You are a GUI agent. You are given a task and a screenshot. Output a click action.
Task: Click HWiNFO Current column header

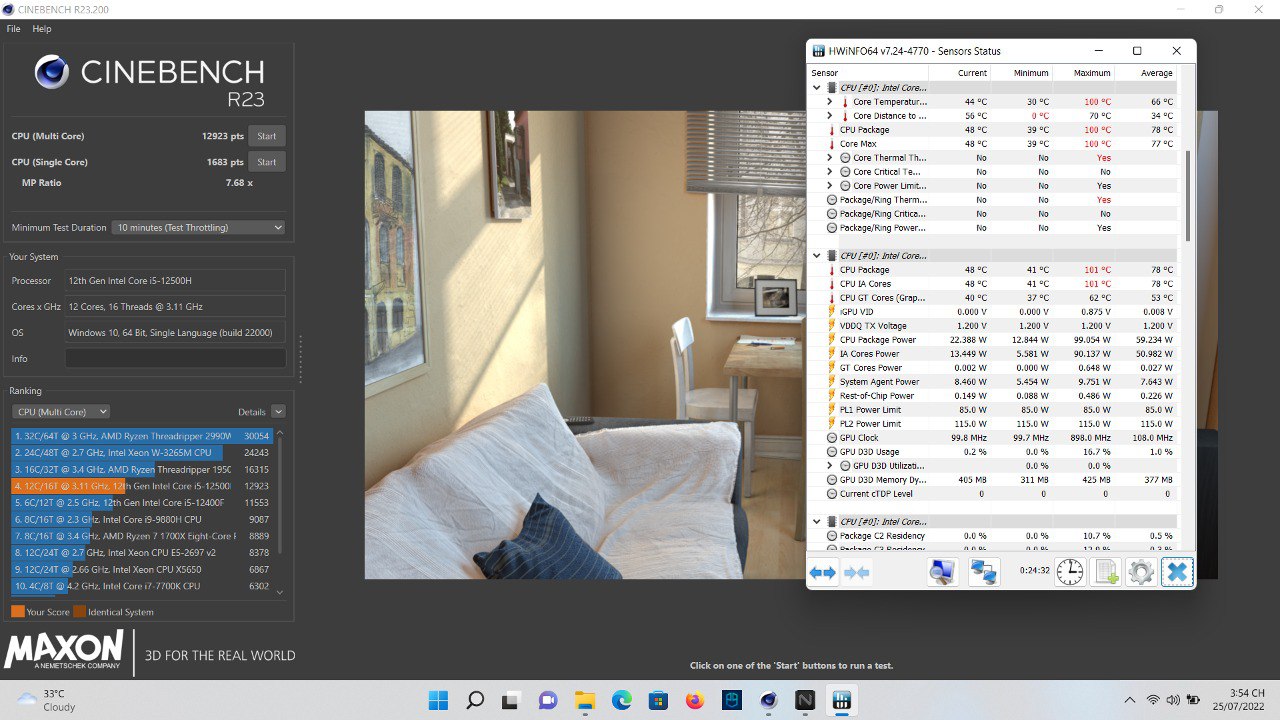point(959,73)
